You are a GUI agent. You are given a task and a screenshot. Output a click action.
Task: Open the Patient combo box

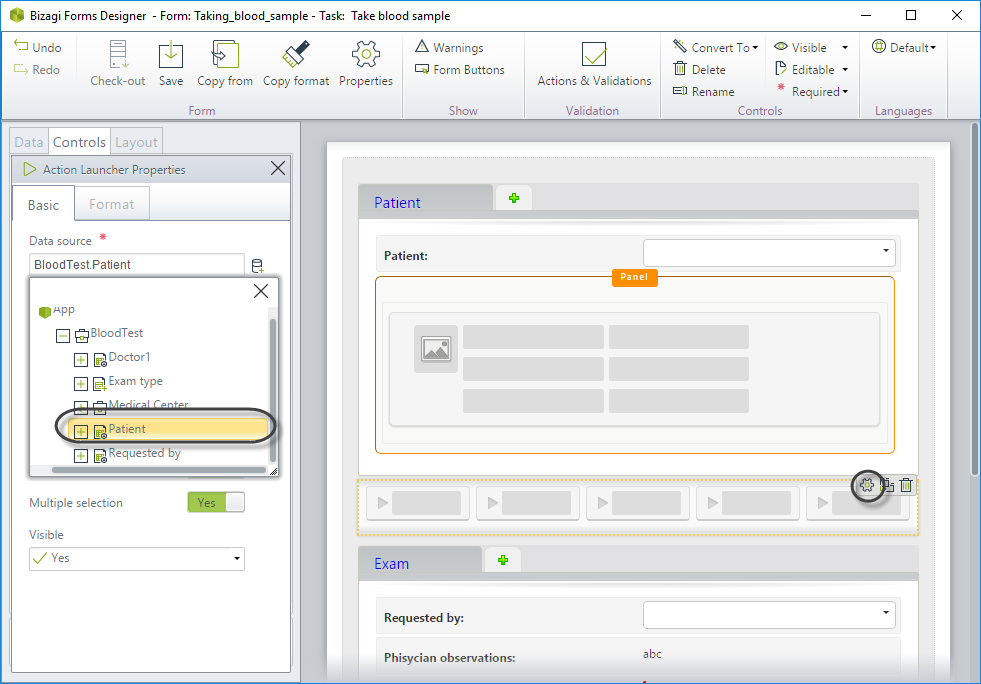pyautogui.click(x=769, y=253)
